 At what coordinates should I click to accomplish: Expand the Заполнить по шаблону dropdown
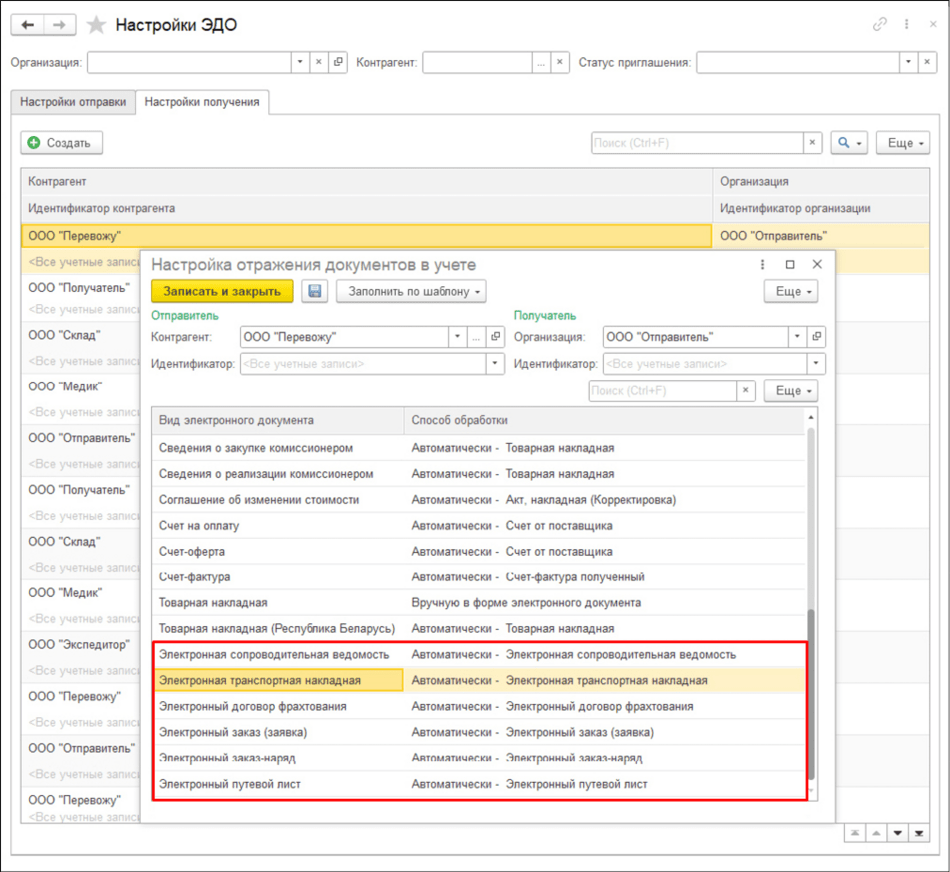411,291
